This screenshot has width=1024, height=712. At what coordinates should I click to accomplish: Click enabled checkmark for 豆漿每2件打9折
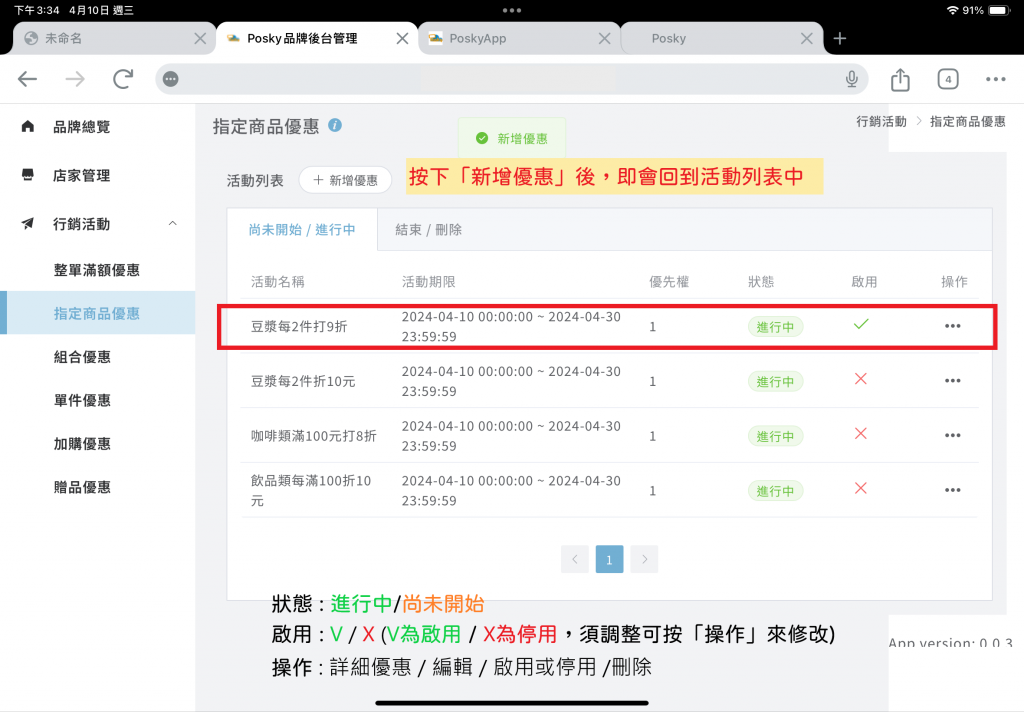[861, 324]
